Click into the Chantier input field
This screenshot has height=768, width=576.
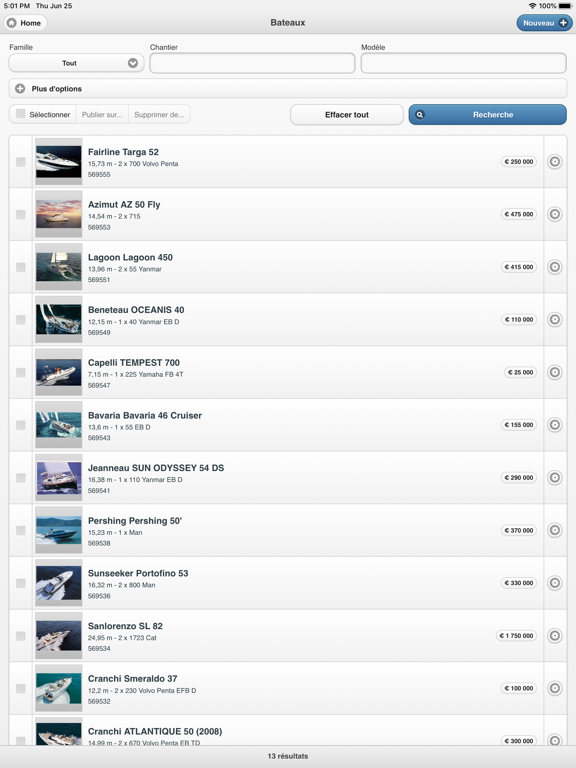tap(252, 63)
